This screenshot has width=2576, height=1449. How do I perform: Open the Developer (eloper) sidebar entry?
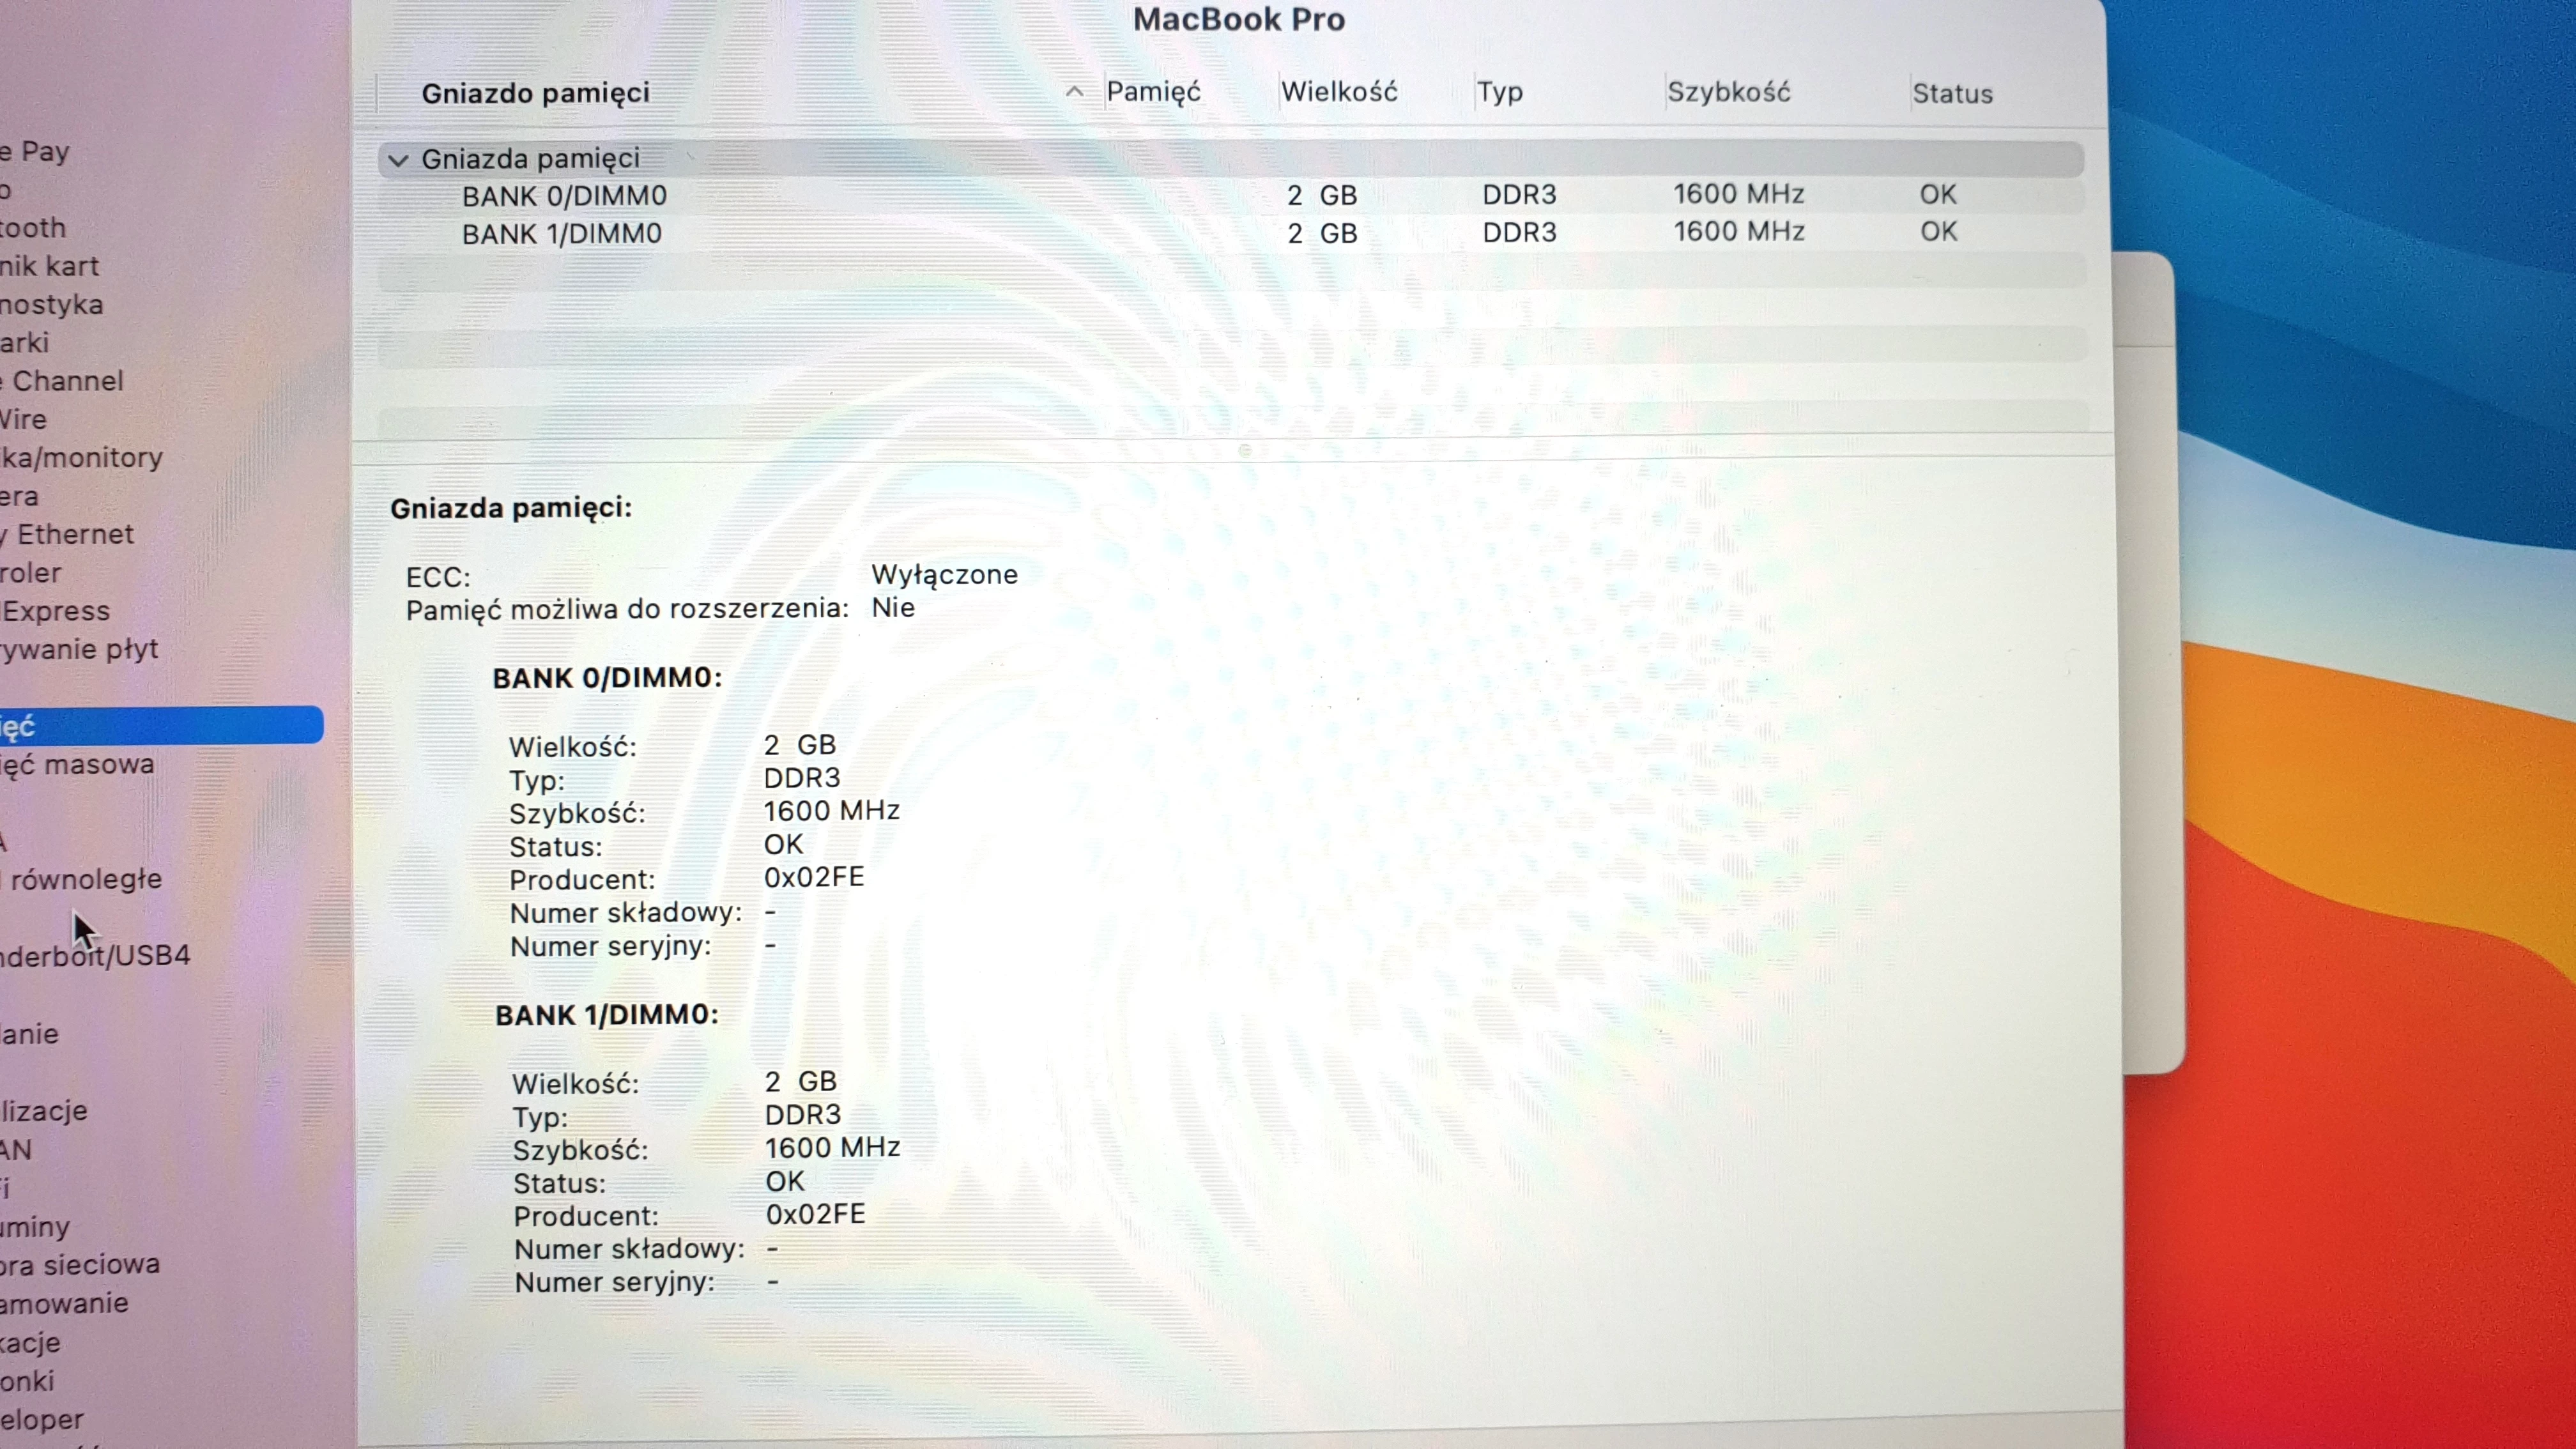pyautogui.click(x=42, y=1420)
